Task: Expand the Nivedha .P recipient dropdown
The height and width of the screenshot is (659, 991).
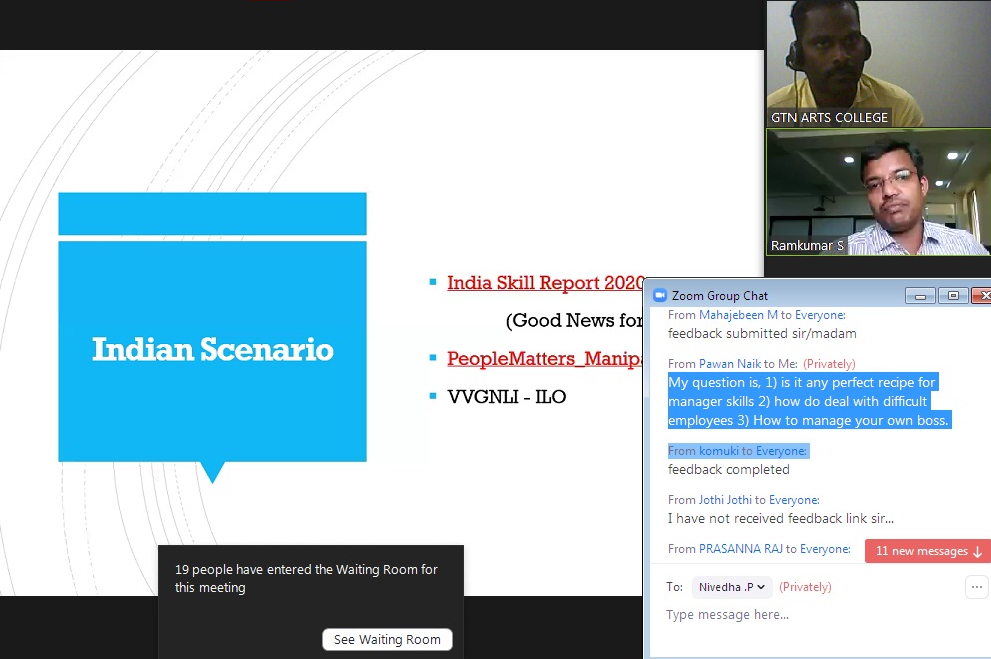Action: click(732, 587)
